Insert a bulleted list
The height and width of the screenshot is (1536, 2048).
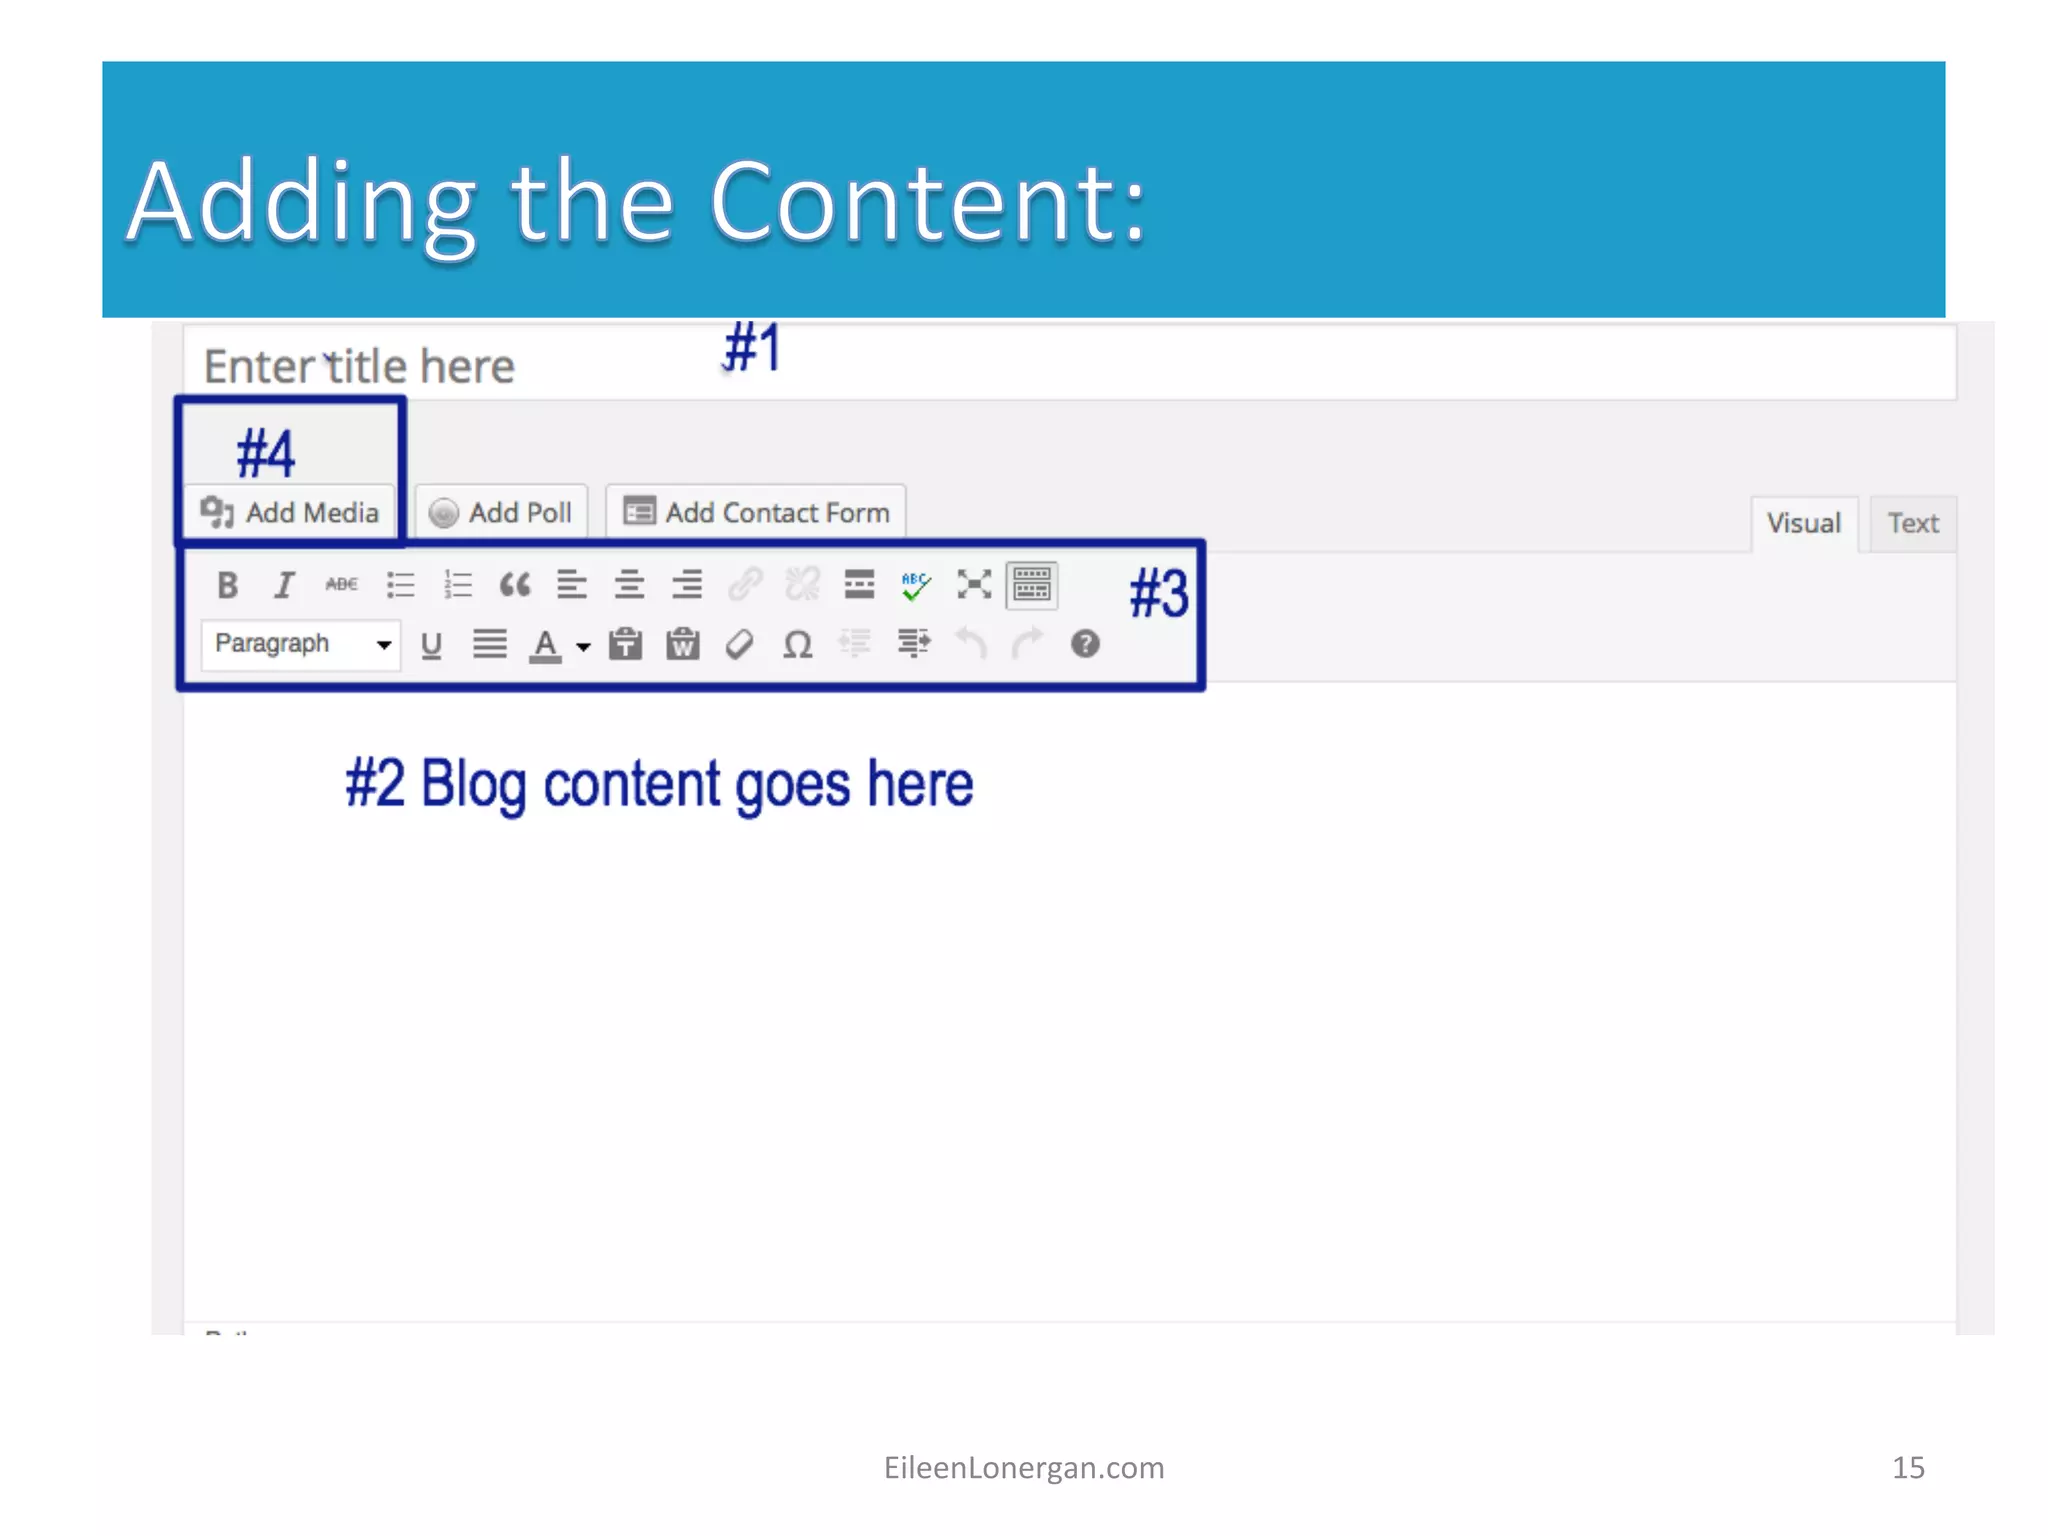click(400, 585)
